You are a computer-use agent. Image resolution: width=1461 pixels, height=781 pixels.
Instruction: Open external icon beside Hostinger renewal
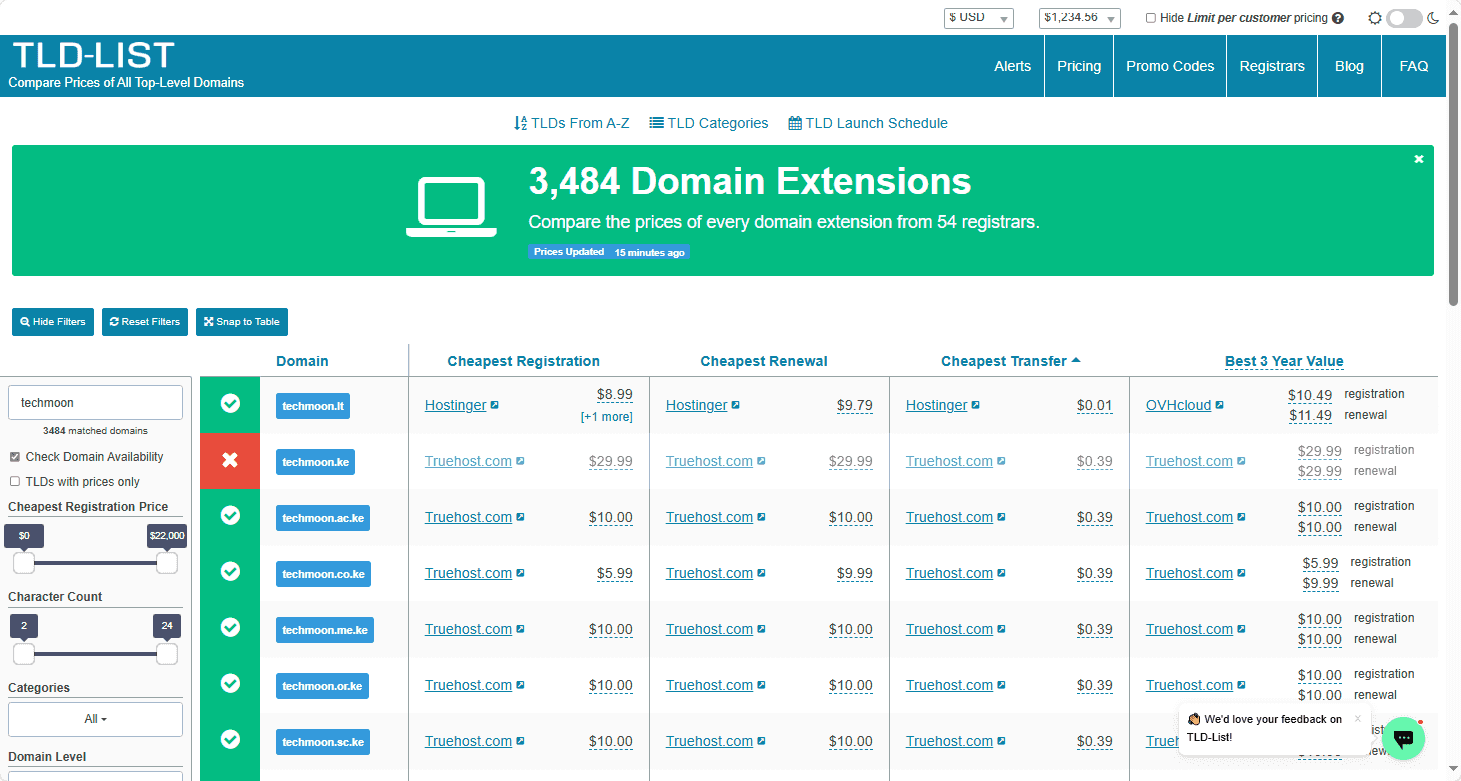click(x=736, y=405)
